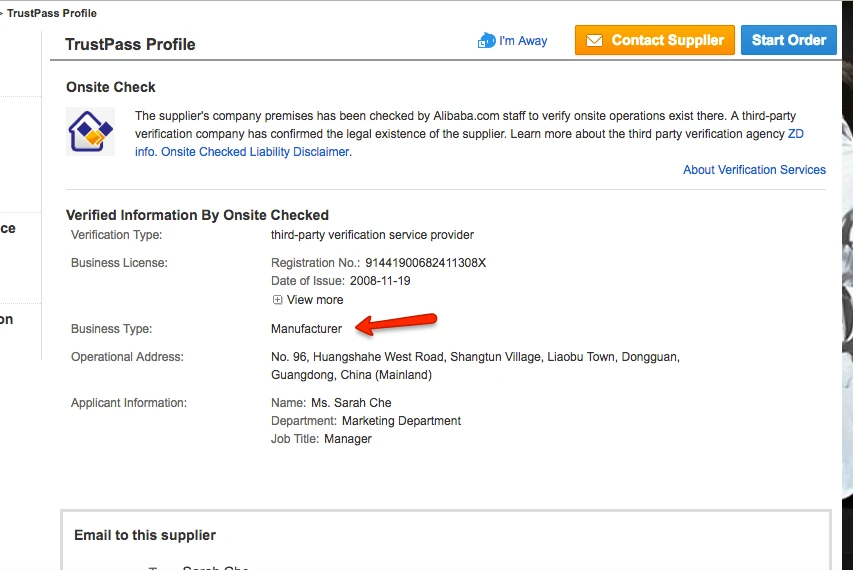Click the TrustPass Profile breadcrumb
This screenshot has height=570, width=853.
click(52, 13)
